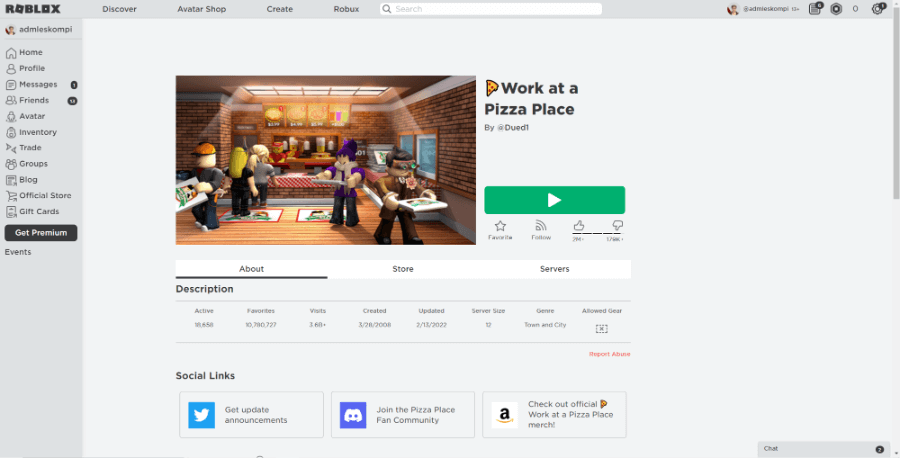Screen dimensions: 900x458
Task: Open Avatar in the sidebar
Action: coord(25,116)
